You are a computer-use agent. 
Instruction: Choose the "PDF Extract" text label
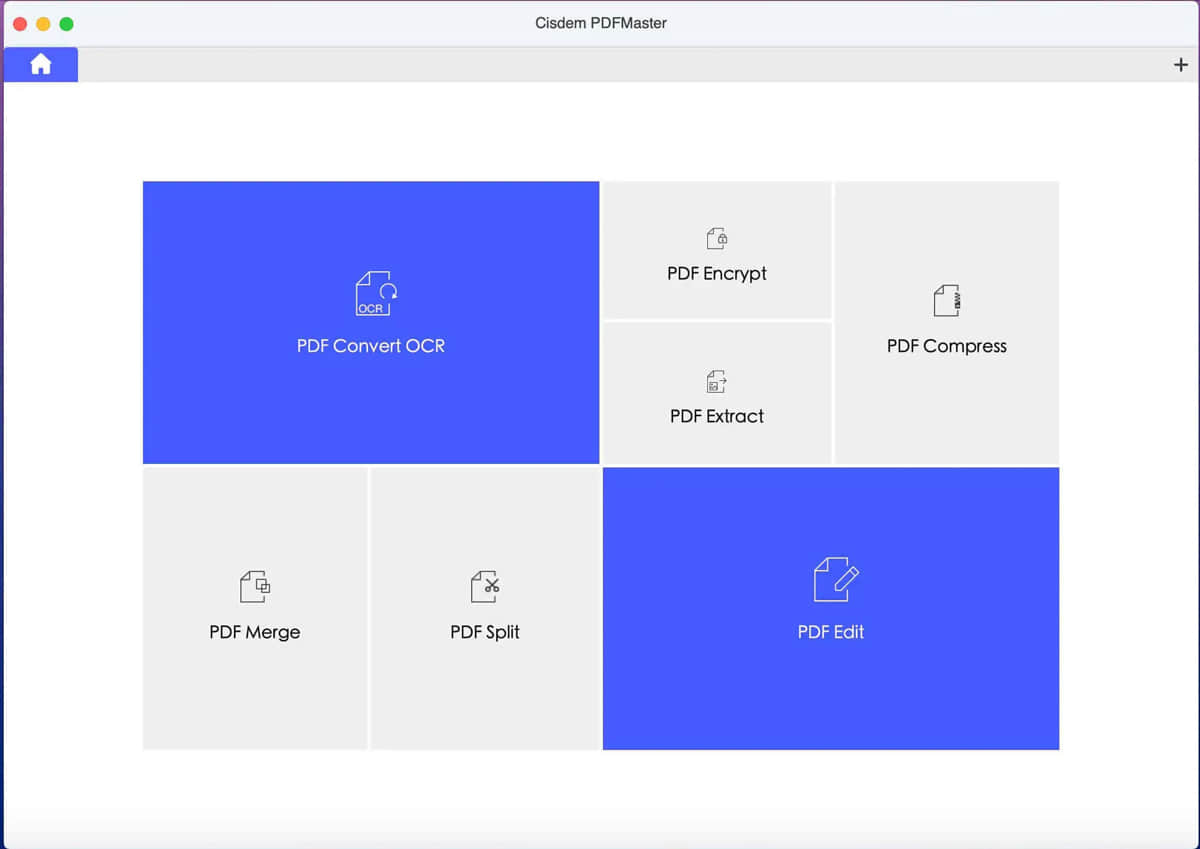point(717,416)
